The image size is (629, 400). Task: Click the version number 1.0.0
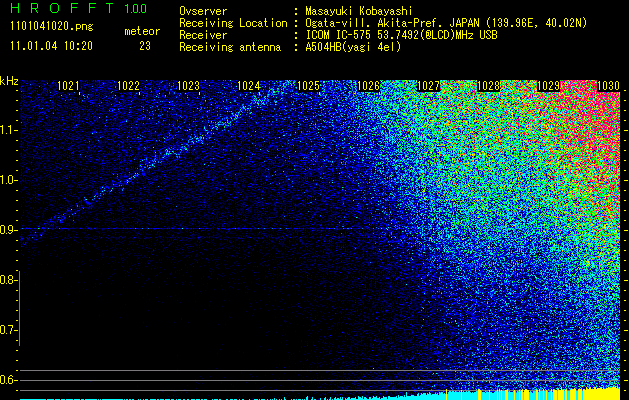point(136,8)
